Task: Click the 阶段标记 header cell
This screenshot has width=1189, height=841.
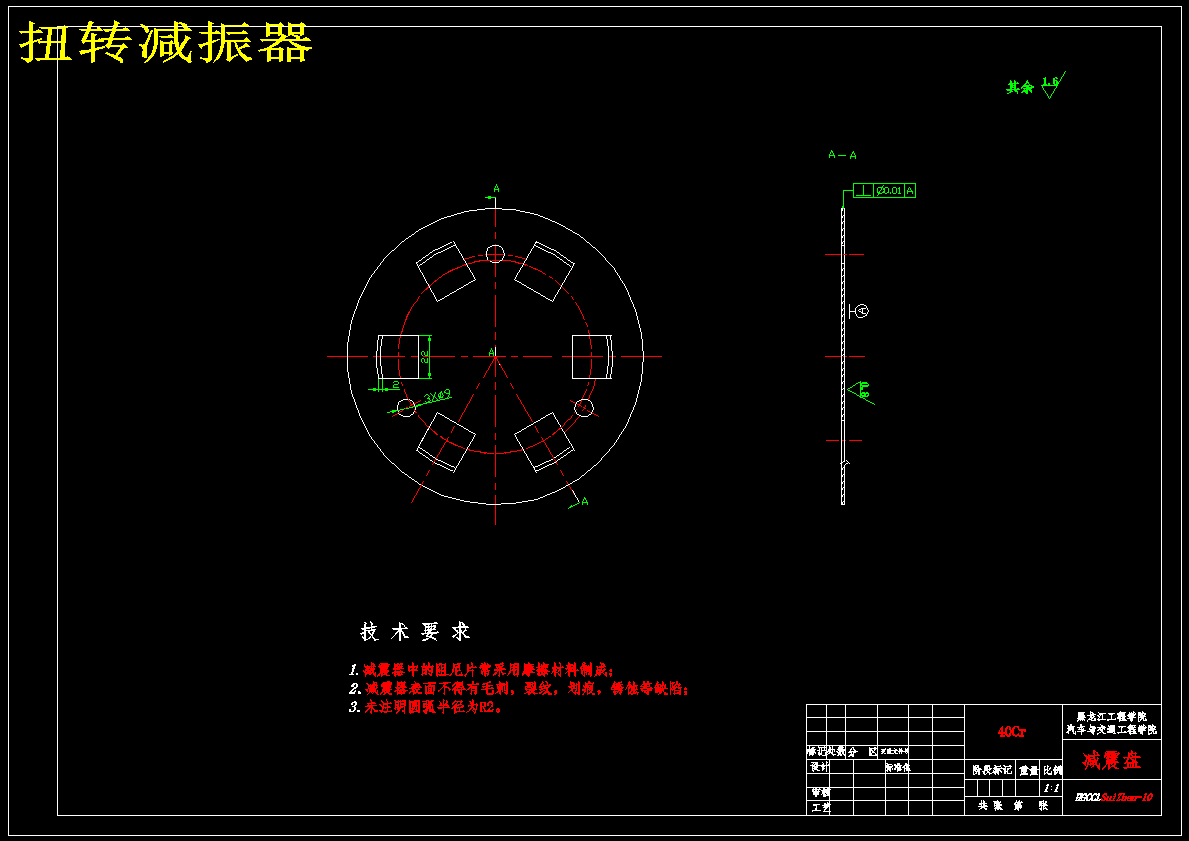Action: (x=992, y=770)
